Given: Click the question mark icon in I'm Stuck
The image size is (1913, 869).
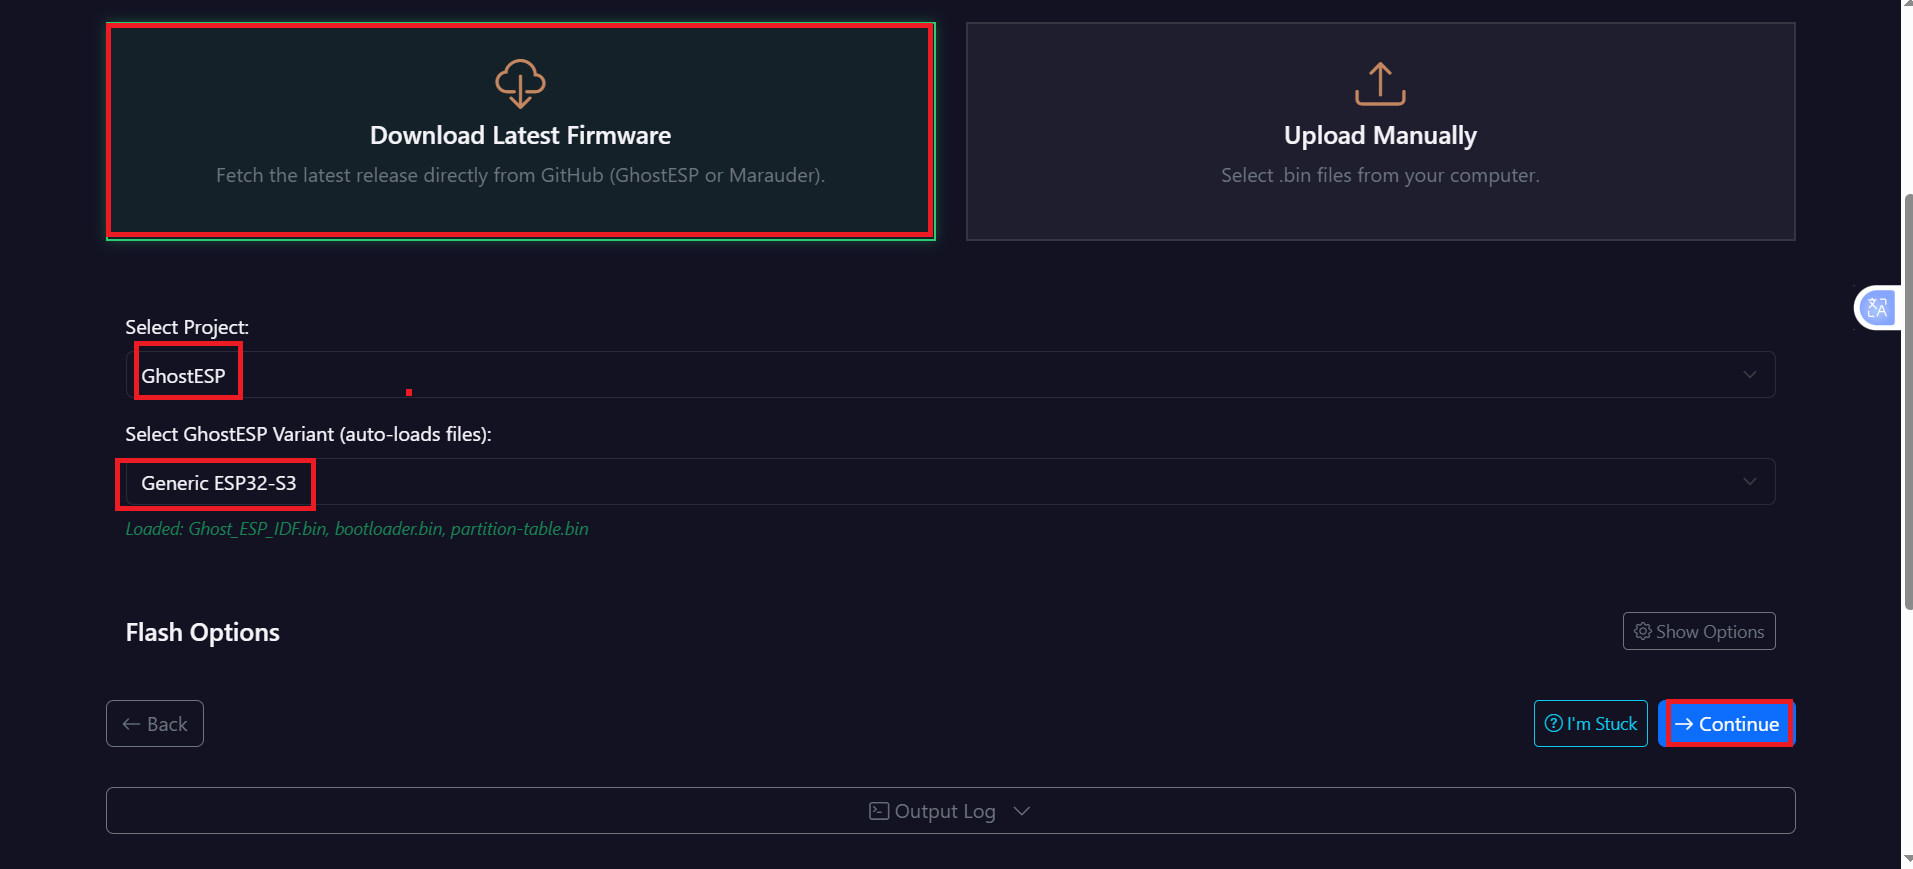Looking at the screenshot, I should tap(1553, 723).
